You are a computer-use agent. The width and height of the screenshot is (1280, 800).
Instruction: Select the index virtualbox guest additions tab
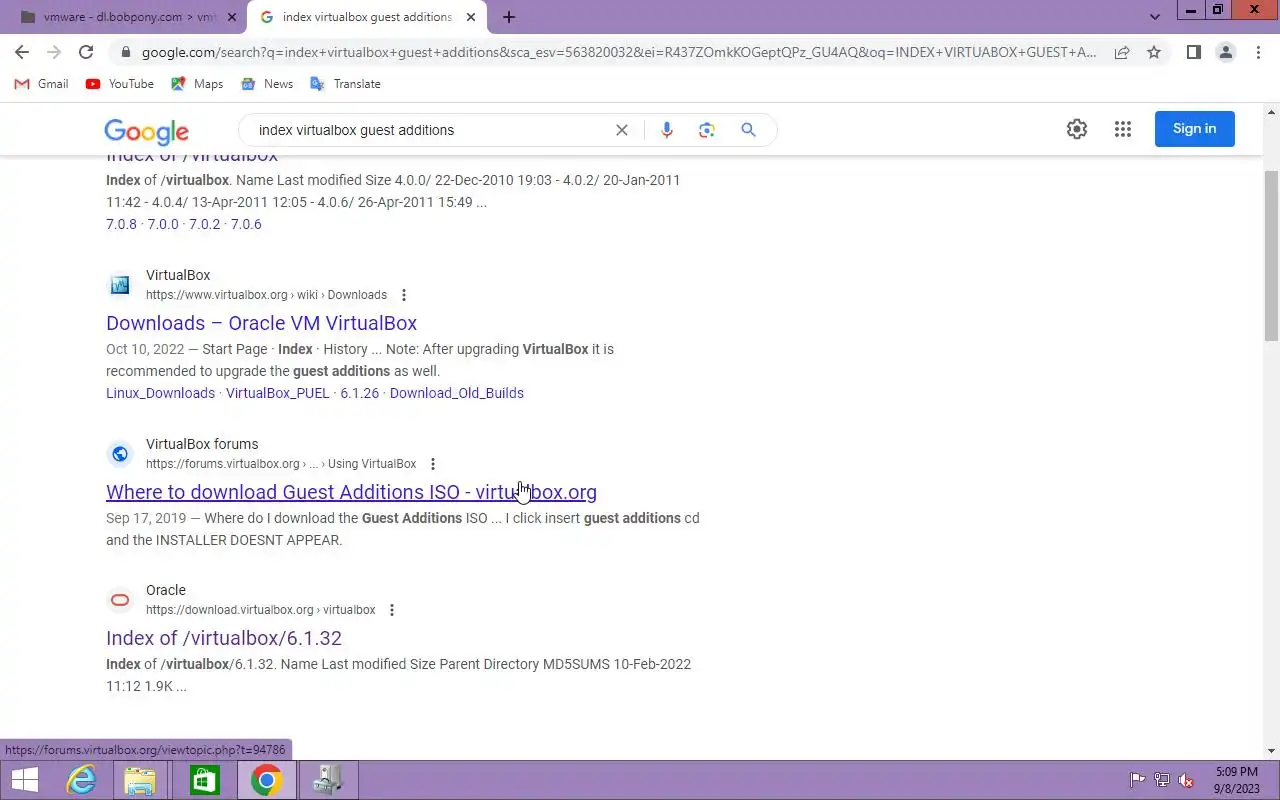[366, 17]
